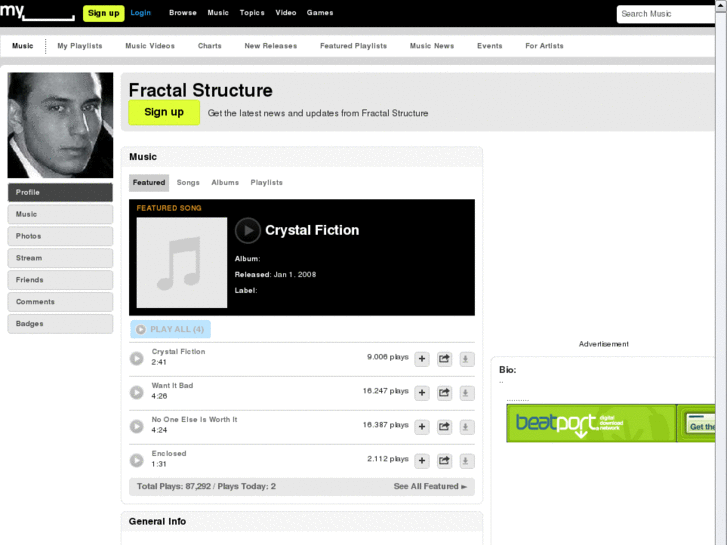Switch to the Albums tab
727x545 pixels.
(x=225, y=183)
